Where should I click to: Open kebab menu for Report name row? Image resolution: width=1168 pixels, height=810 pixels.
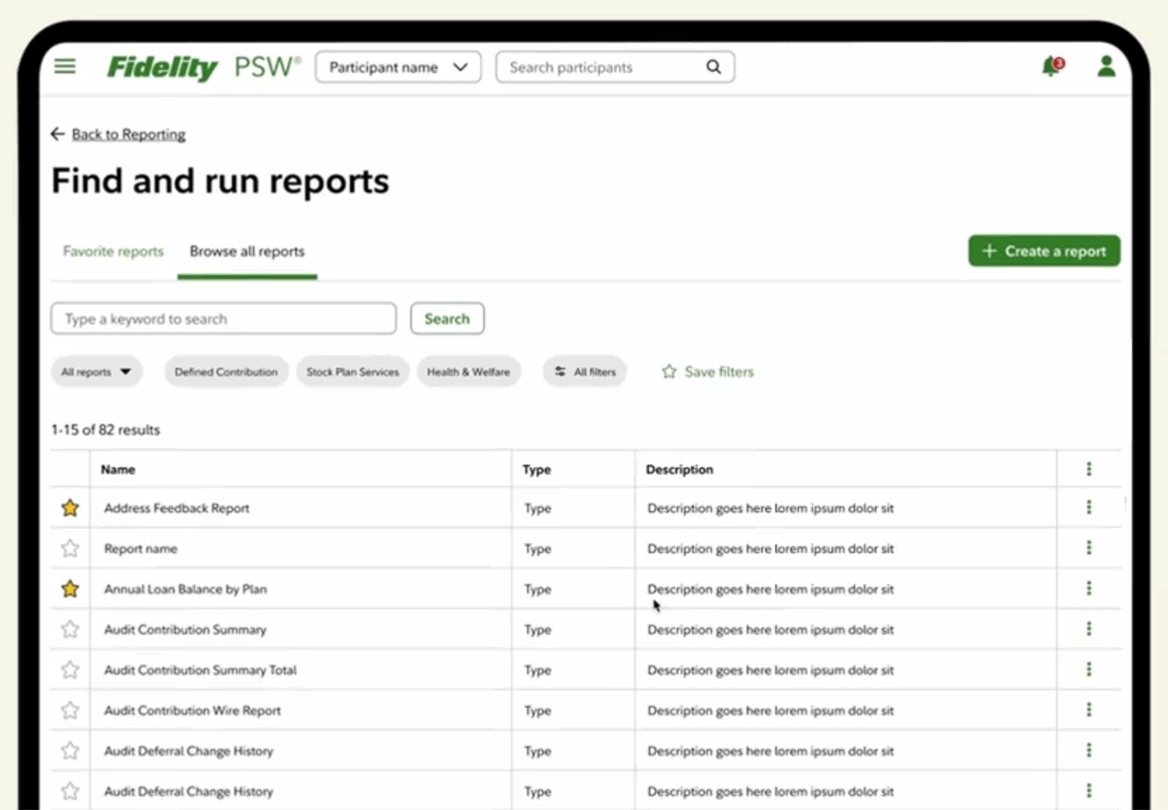[1088, 548]
